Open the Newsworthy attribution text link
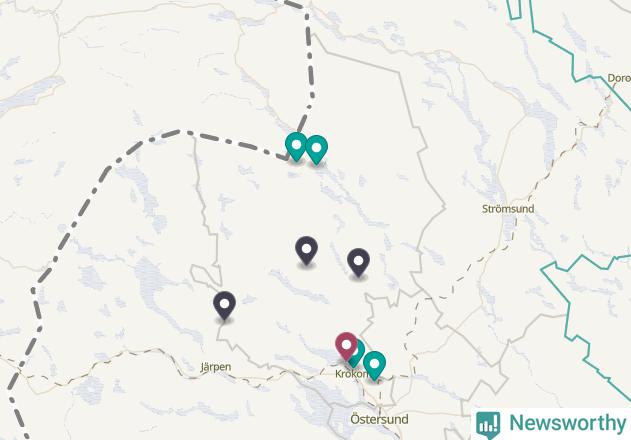 pyautogui.click(x=567, y=423)
